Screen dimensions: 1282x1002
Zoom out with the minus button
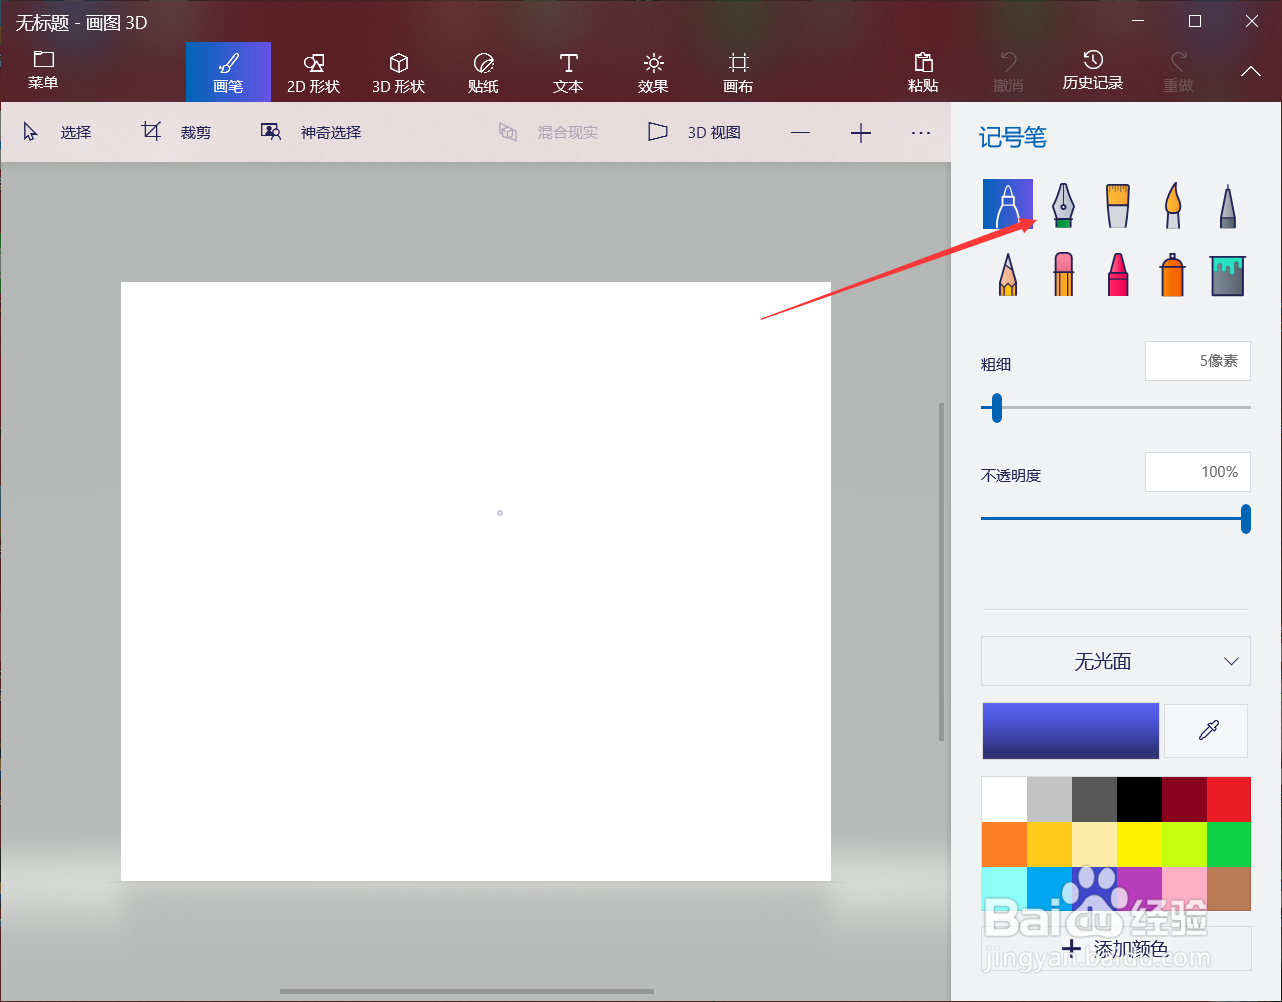coord(800,132)
